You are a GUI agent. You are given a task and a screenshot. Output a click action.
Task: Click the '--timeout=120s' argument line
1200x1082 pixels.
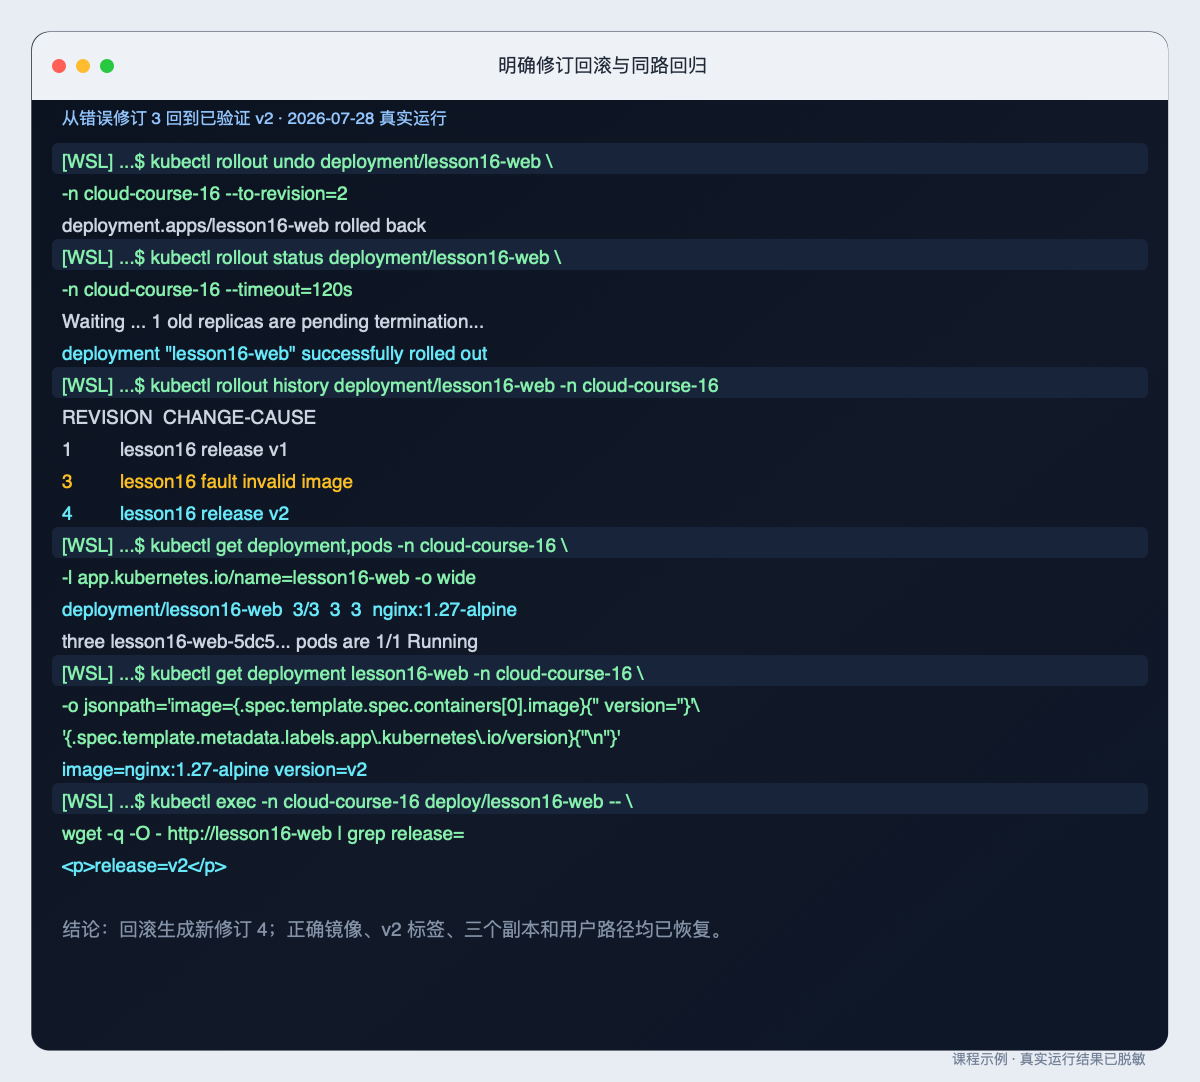(207, 289)
